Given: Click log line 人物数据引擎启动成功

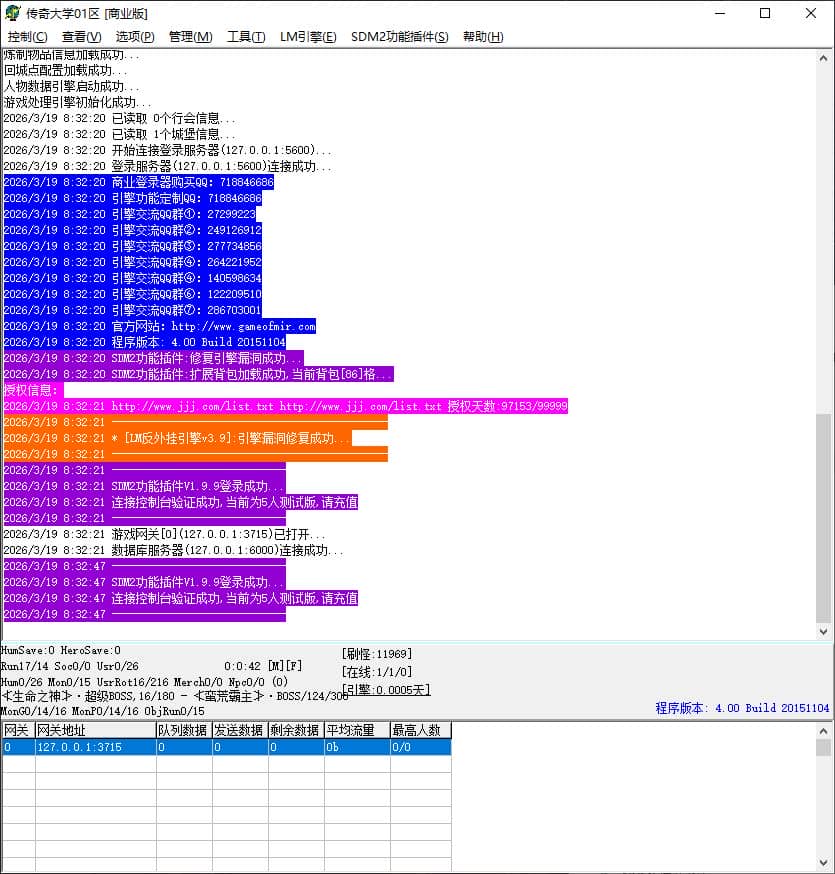Looking at the screenshot, I should pyautogui.click(x=71, y=86).
